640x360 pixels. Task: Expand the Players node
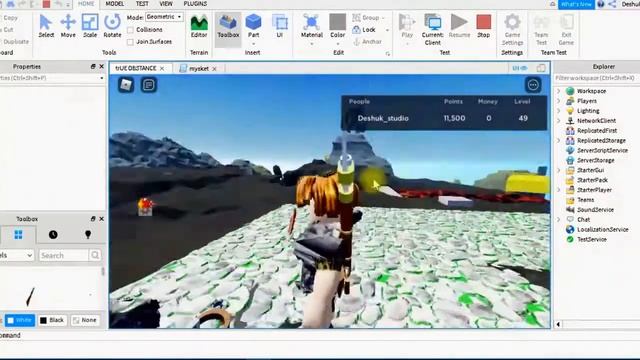559,101
